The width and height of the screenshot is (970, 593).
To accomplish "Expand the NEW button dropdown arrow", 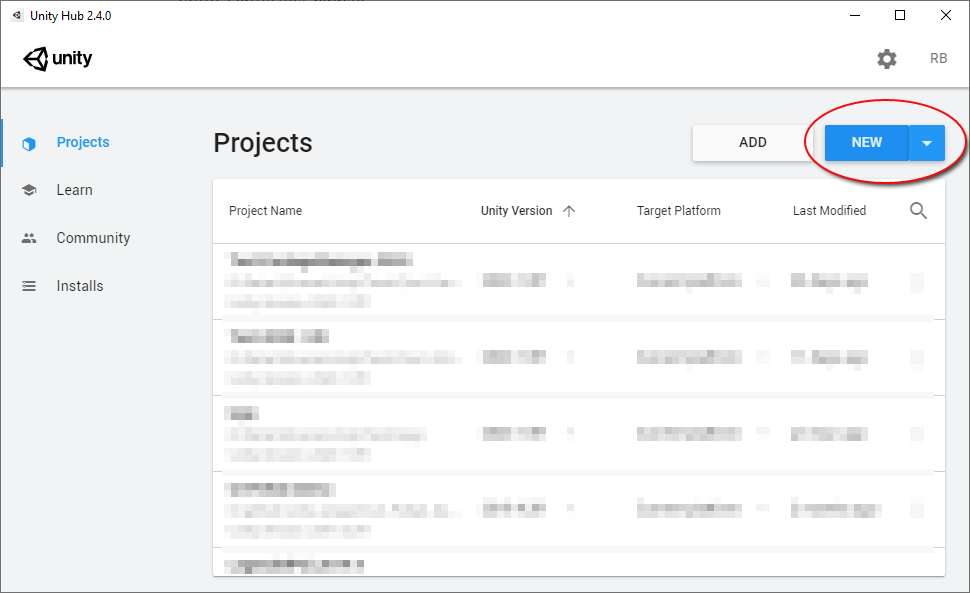I will 927,143.
